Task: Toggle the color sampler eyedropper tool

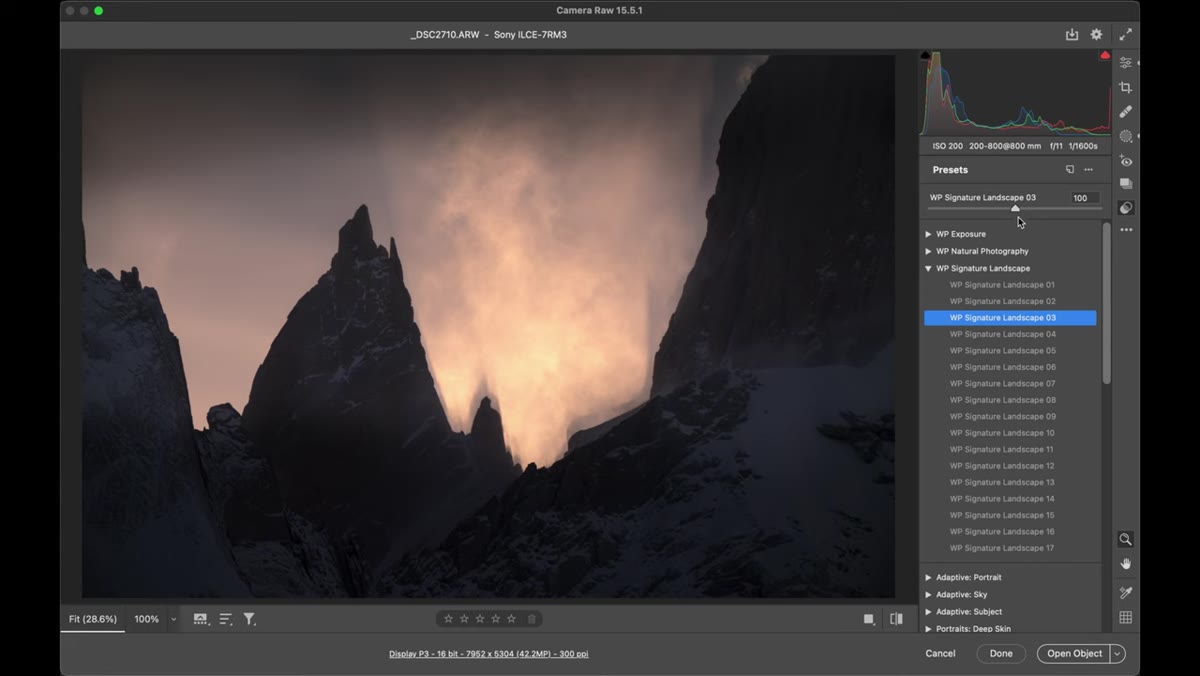Action: pos(1126,593)
